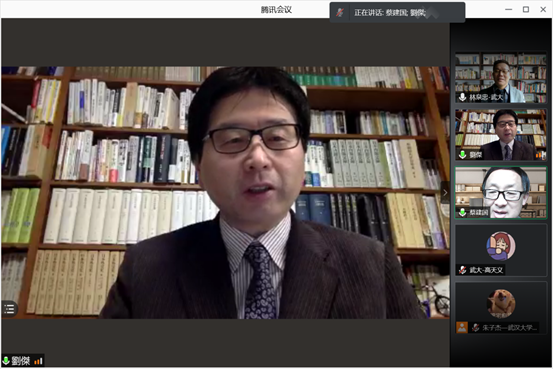Click the 腾讯会议 window title

point(276,10)
